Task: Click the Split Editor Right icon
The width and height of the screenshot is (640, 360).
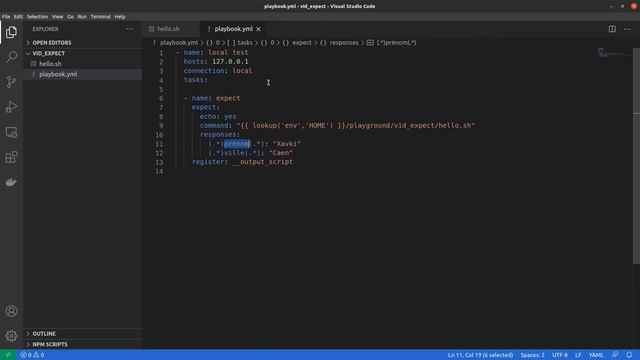Action: (612, 29)
